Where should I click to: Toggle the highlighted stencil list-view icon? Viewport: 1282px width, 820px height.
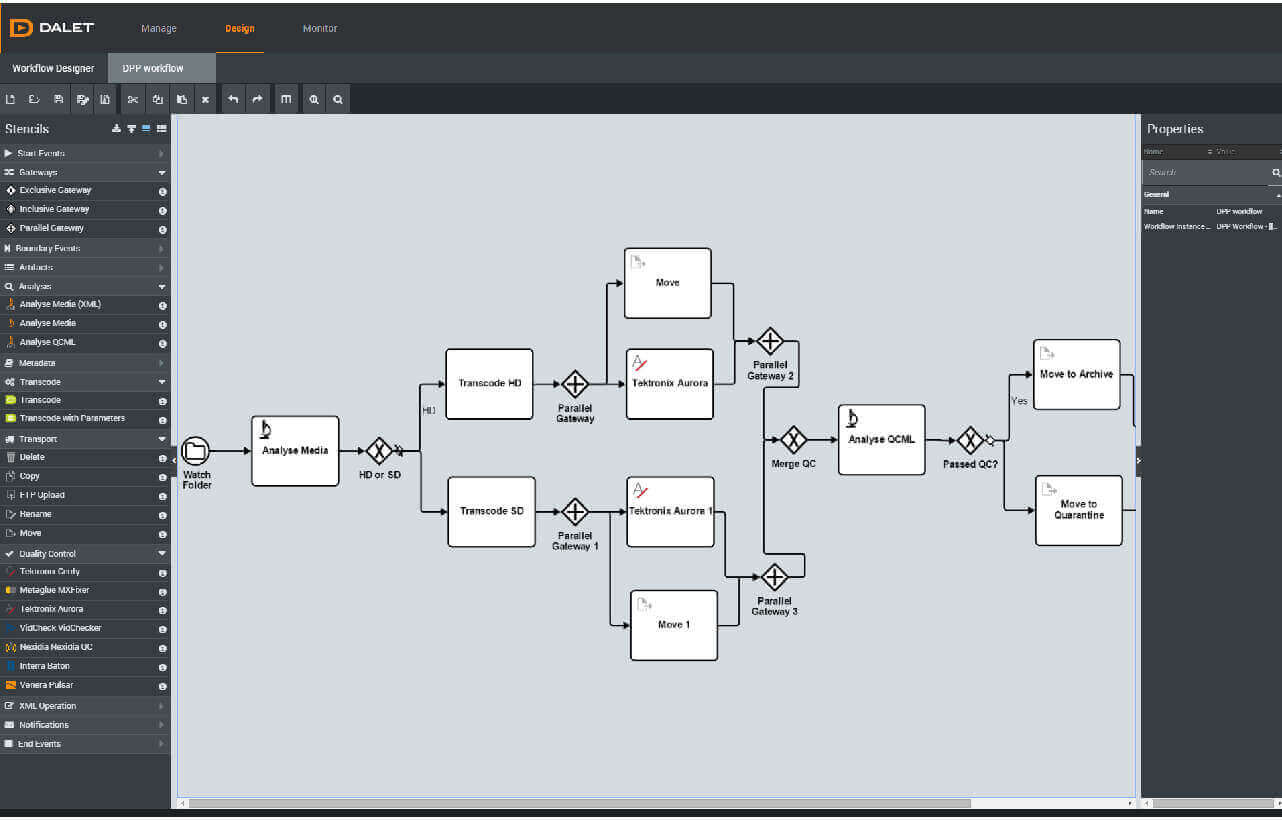(146, 129)
